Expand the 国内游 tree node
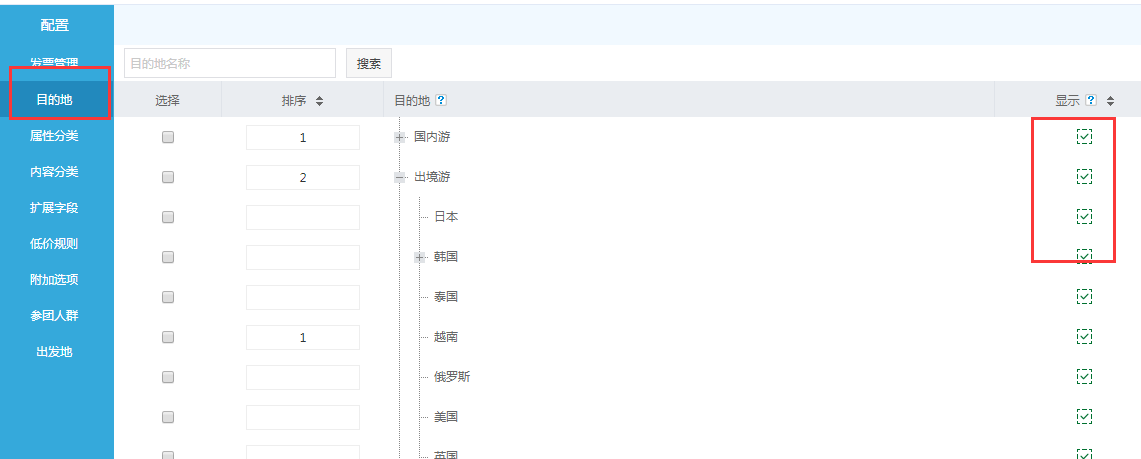The height and width of the screenshot is (459, 1141). 400,137
